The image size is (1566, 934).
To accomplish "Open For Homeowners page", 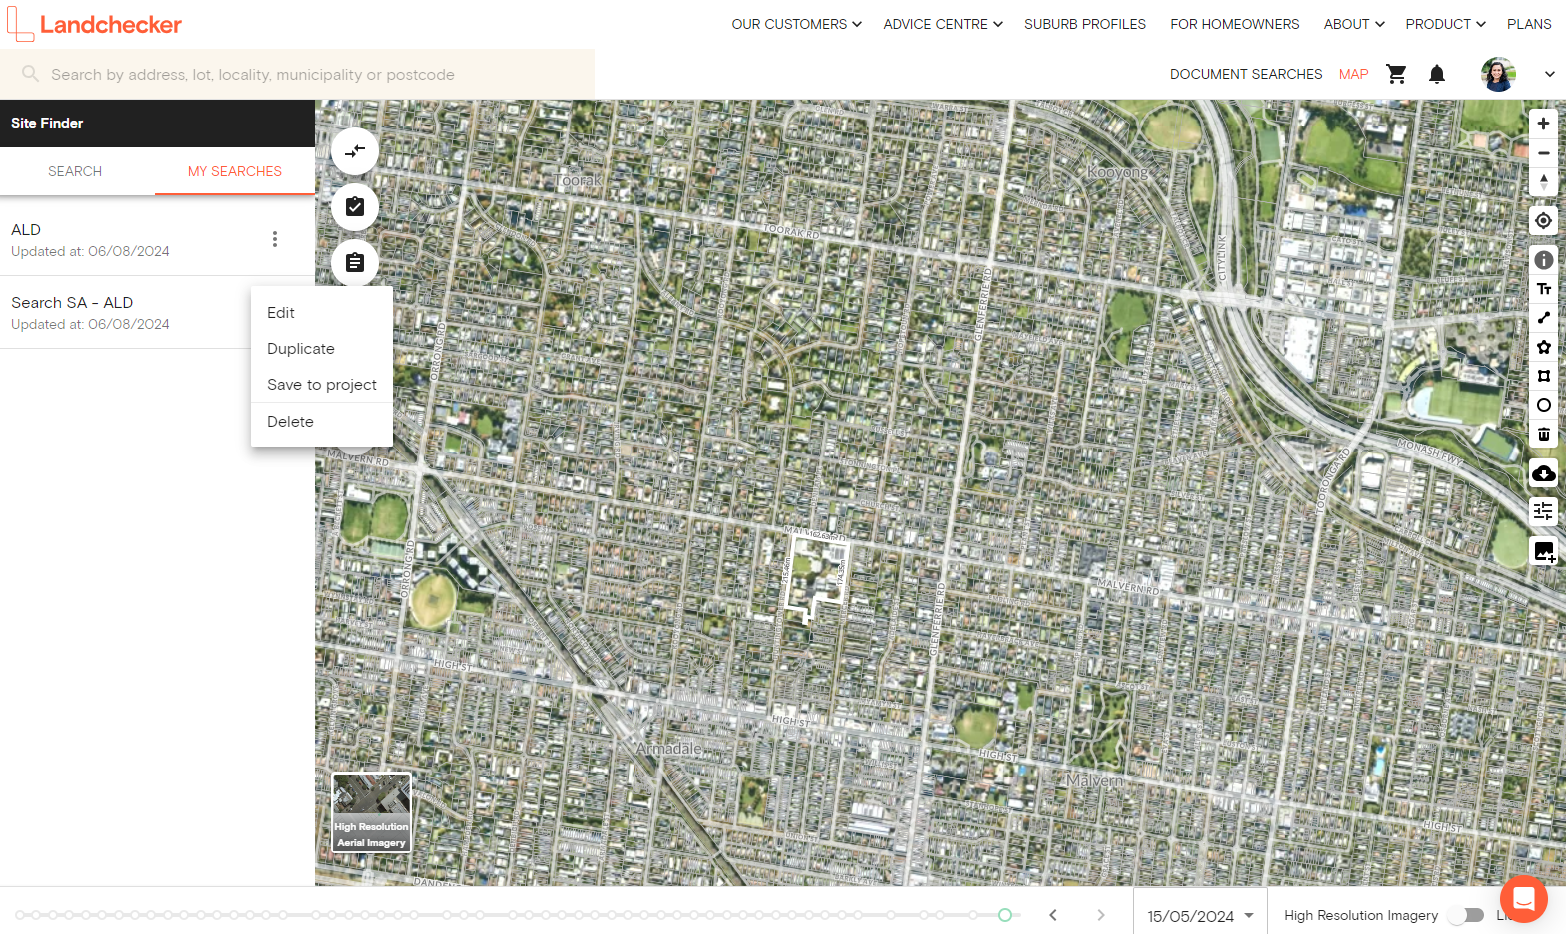I will pyautogui.click(x=1235, y=24).
